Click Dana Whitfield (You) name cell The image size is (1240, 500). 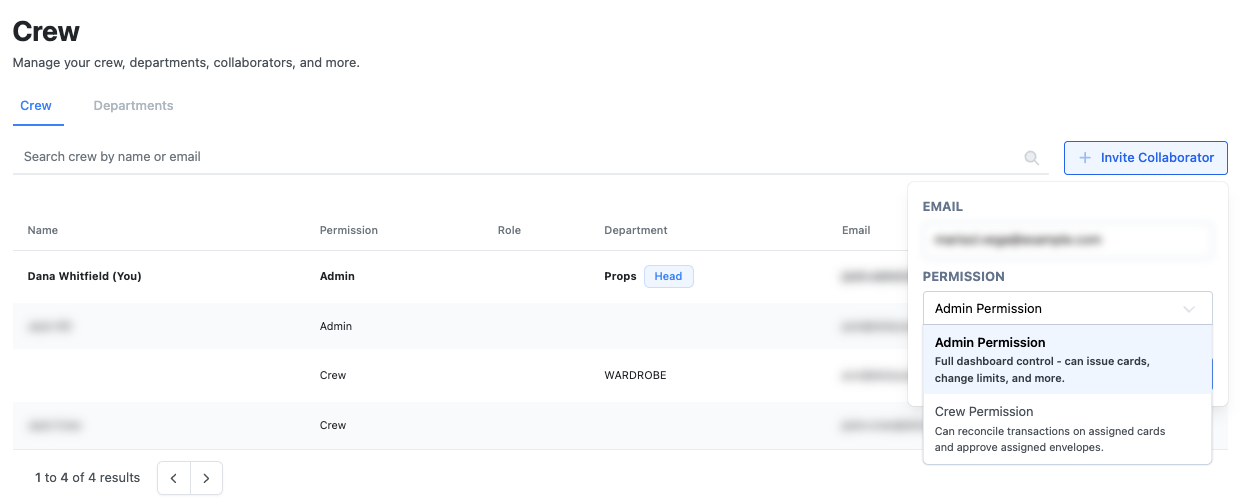pos(84,277)
